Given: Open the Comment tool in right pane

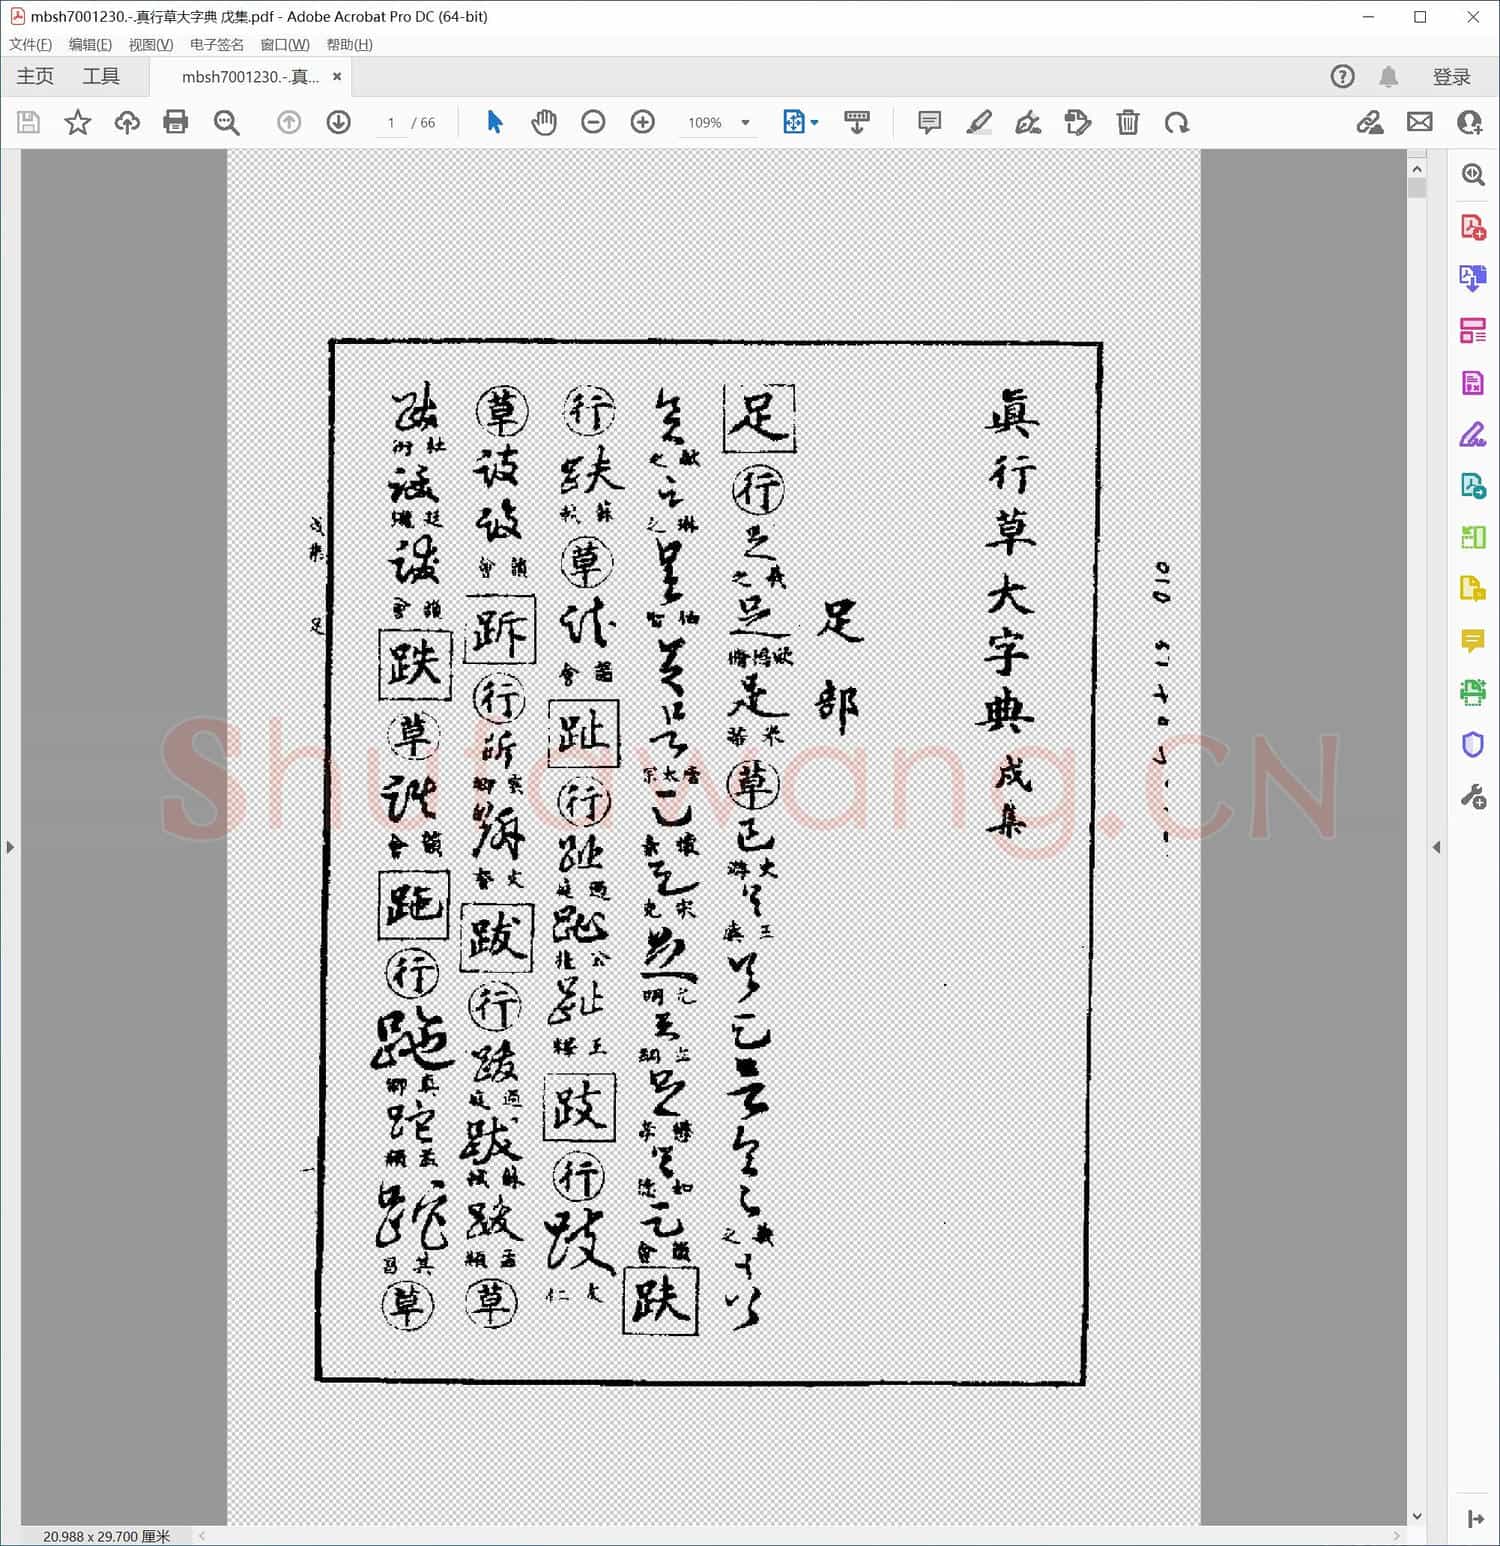Looking at the screenshot, I should point(1472,641).
